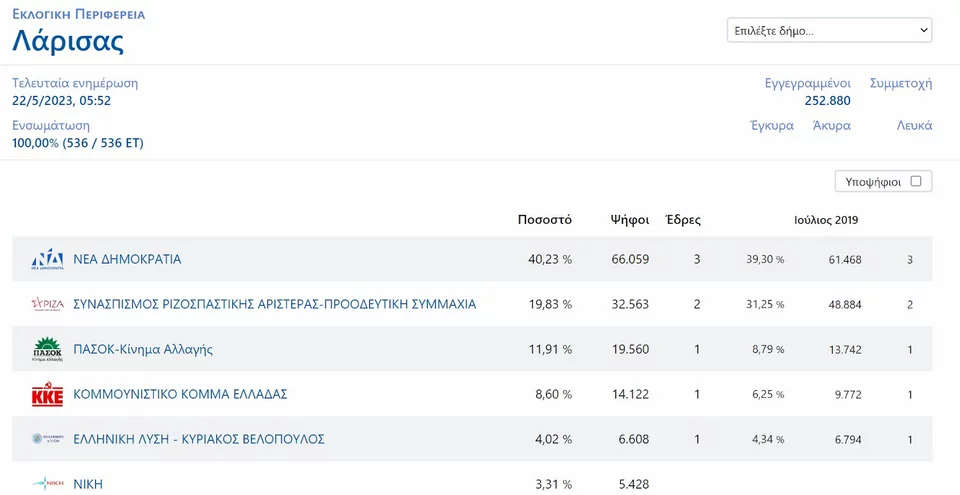Screen dimensions: 960x495
Task: Click the 3,31 % percentage cell
Action: click(x=553, y=484)
